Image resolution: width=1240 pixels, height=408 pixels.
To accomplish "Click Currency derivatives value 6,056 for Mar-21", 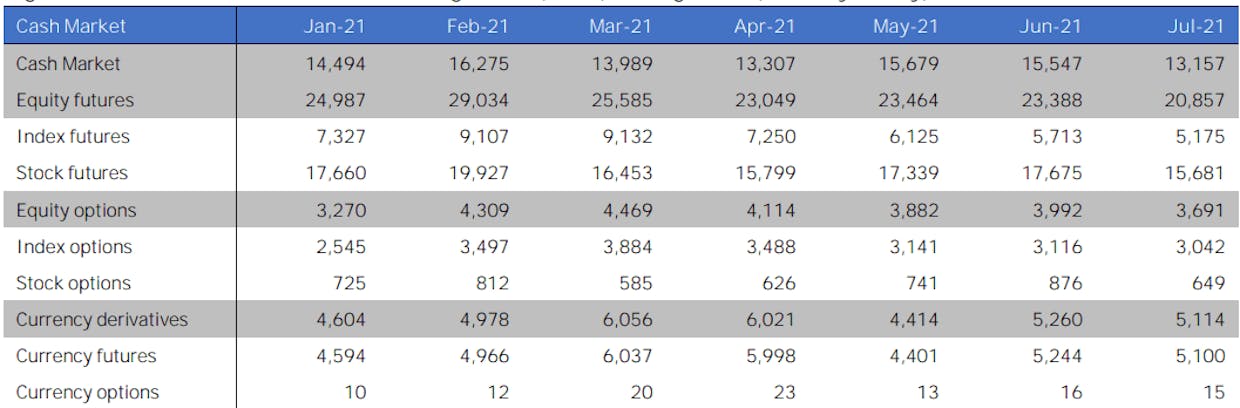I will tap(628, 319).
